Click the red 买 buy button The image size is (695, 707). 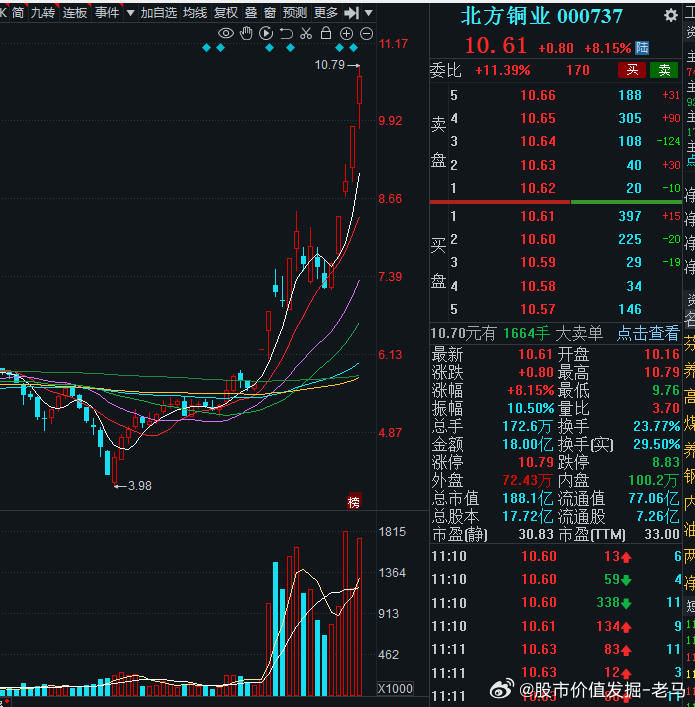[x=632, y=70]
